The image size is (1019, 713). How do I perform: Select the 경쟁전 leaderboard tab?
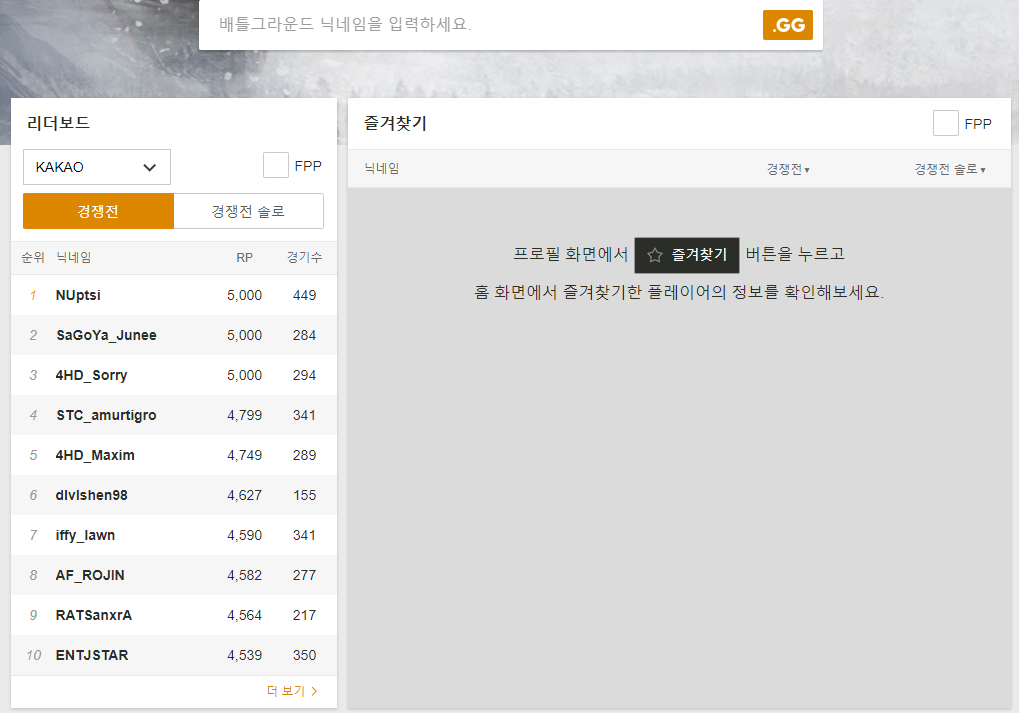[x=98, y=211]
